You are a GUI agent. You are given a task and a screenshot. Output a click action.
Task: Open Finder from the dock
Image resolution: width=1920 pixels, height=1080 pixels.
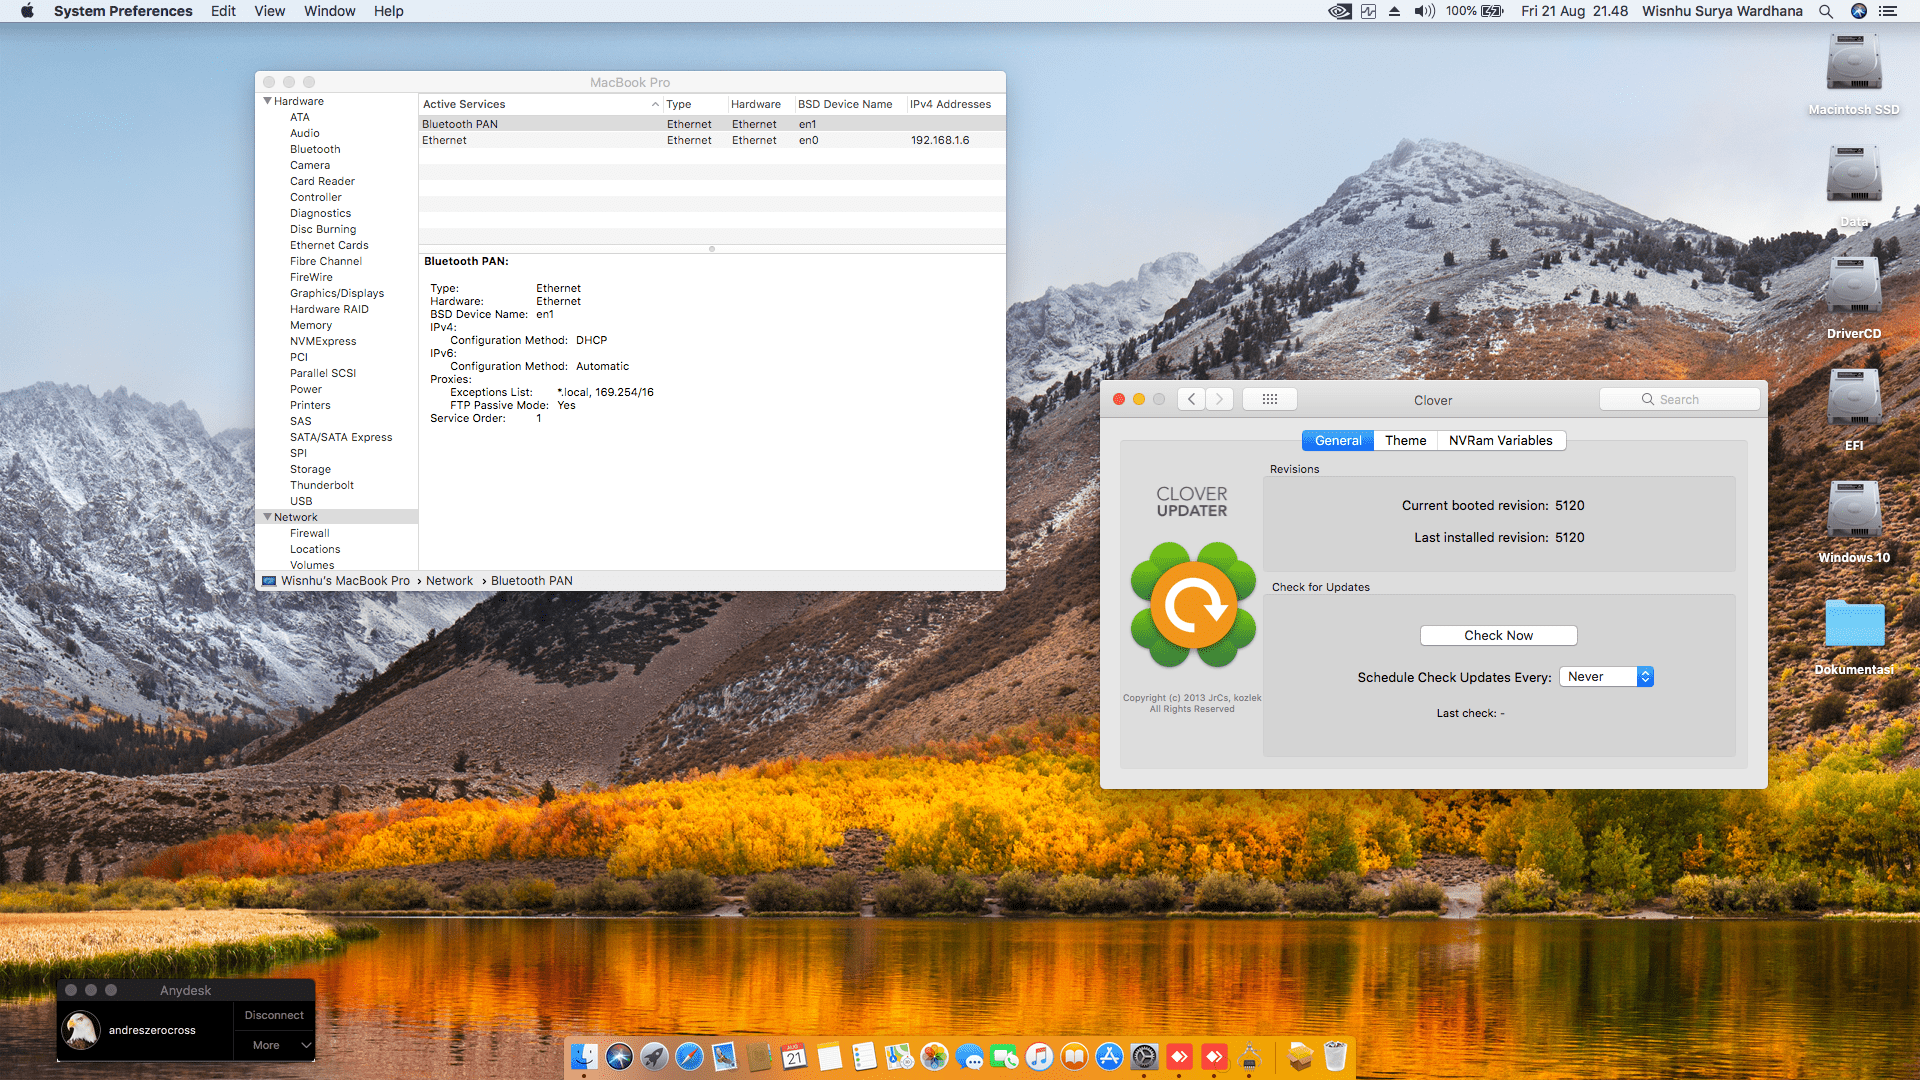[584, 1056]
